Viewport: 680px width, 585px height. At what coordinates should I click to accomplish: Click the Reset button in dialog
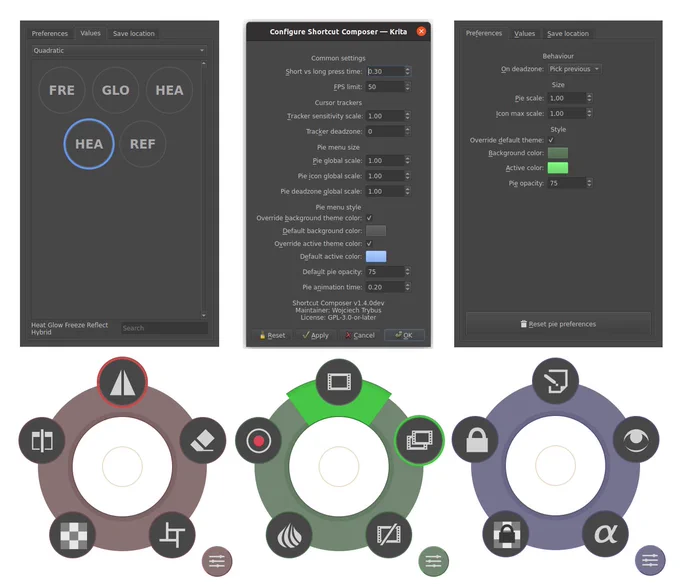(272, 335)
